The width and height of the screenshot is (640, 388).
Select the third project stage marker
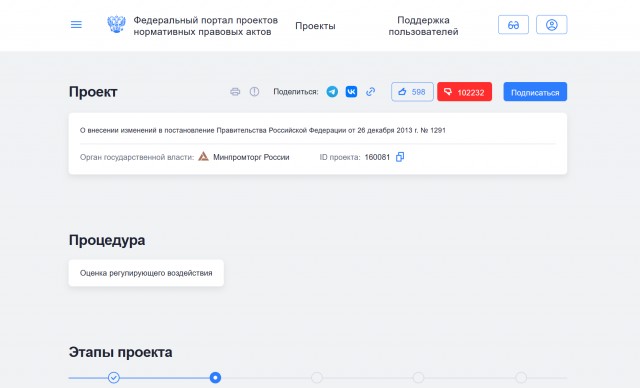click(317, 378)
